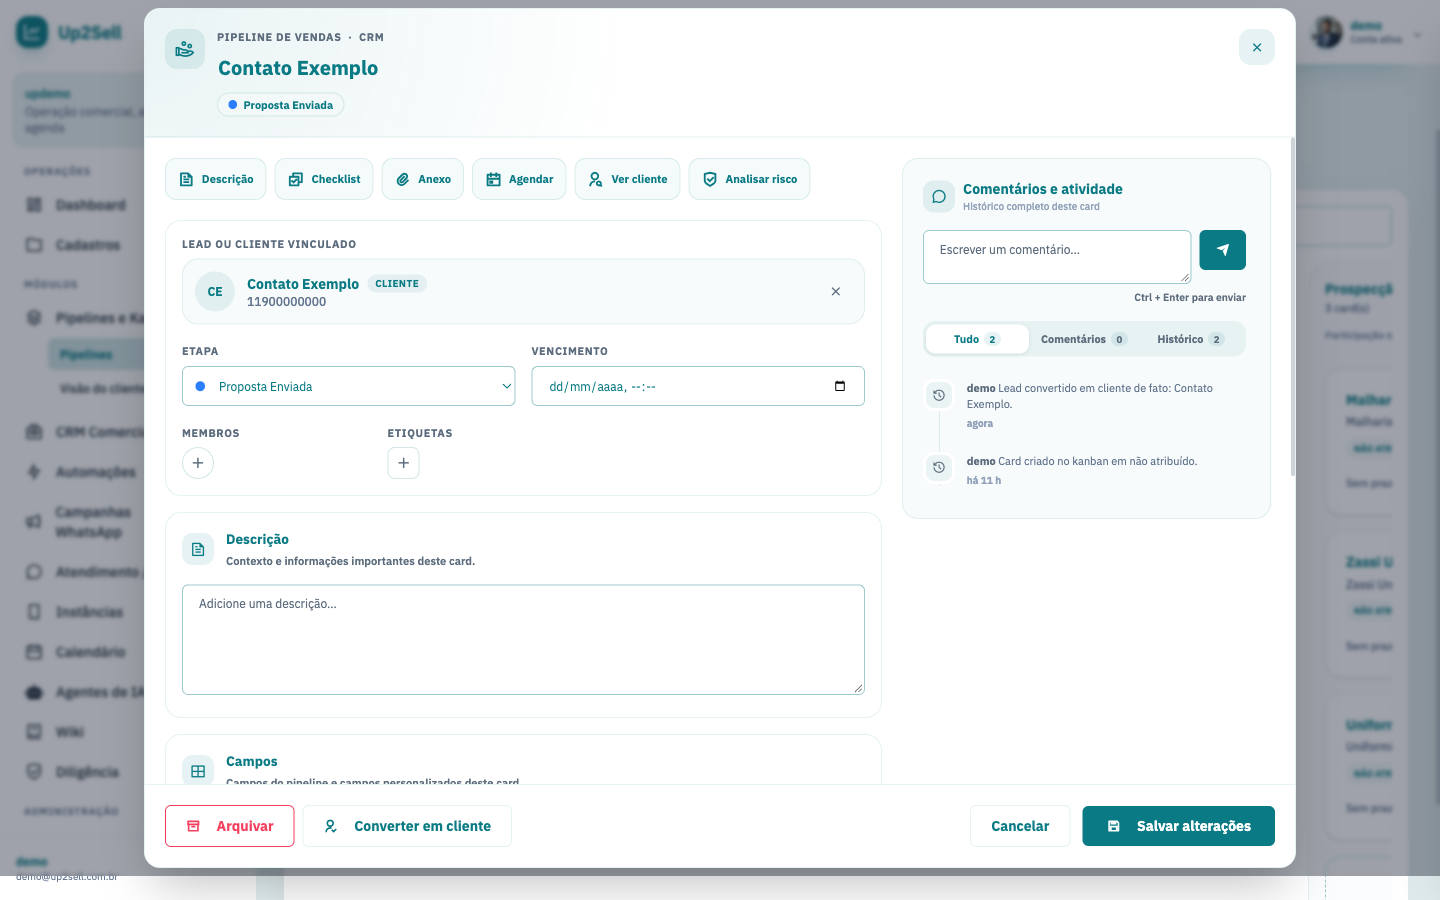Click the pipeline header hand icon
The width and height of the screenshot is (1440, 900).
click(185, 49)
